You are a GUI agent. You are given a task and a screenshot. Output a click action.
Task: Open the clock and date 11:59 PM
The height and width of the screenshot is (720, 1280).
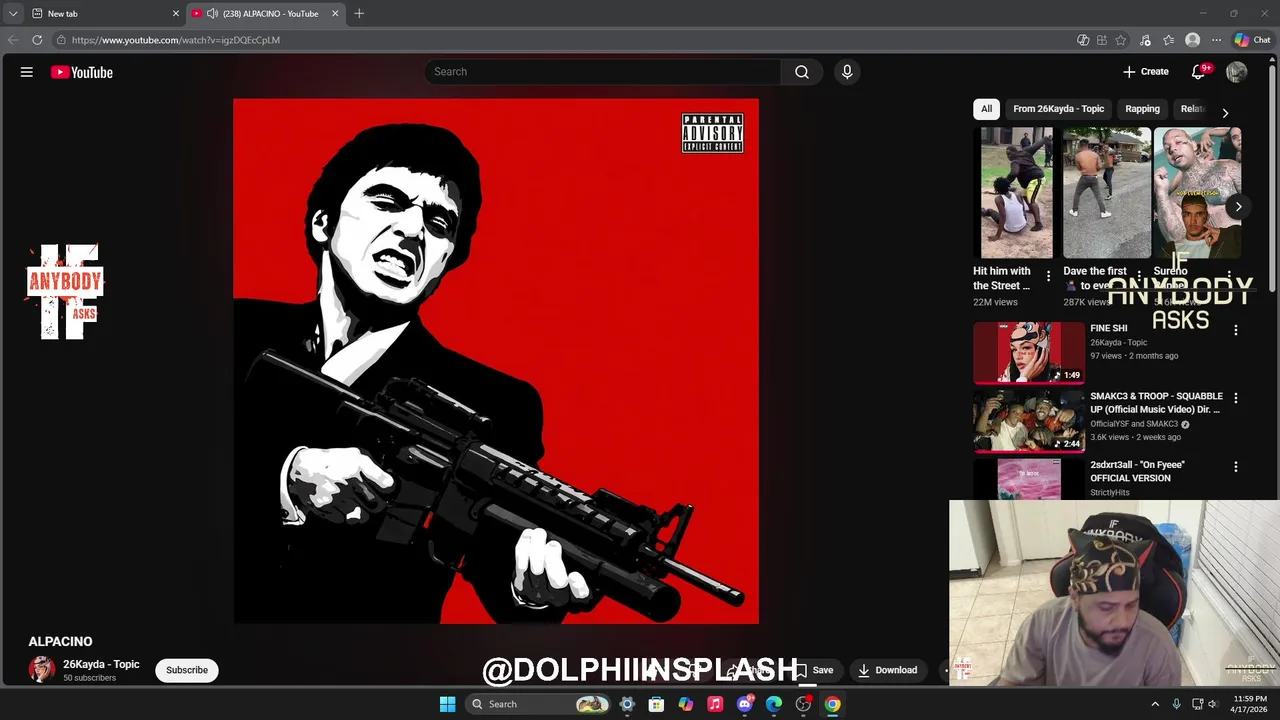1250,704
